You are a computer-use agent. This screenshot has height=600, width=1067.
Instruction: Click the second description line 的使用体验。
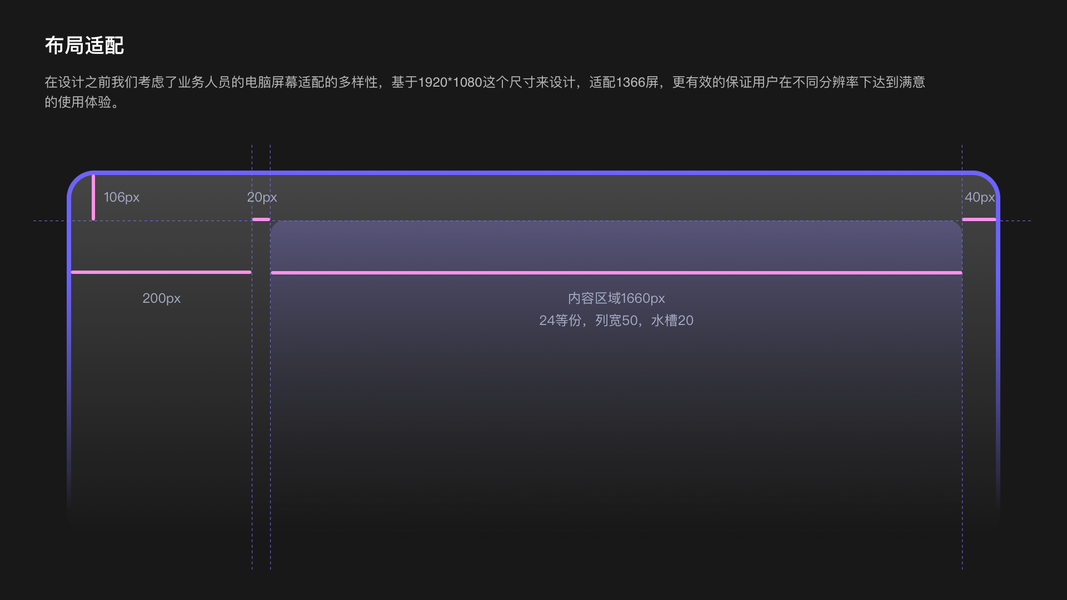tap(83, 102)
